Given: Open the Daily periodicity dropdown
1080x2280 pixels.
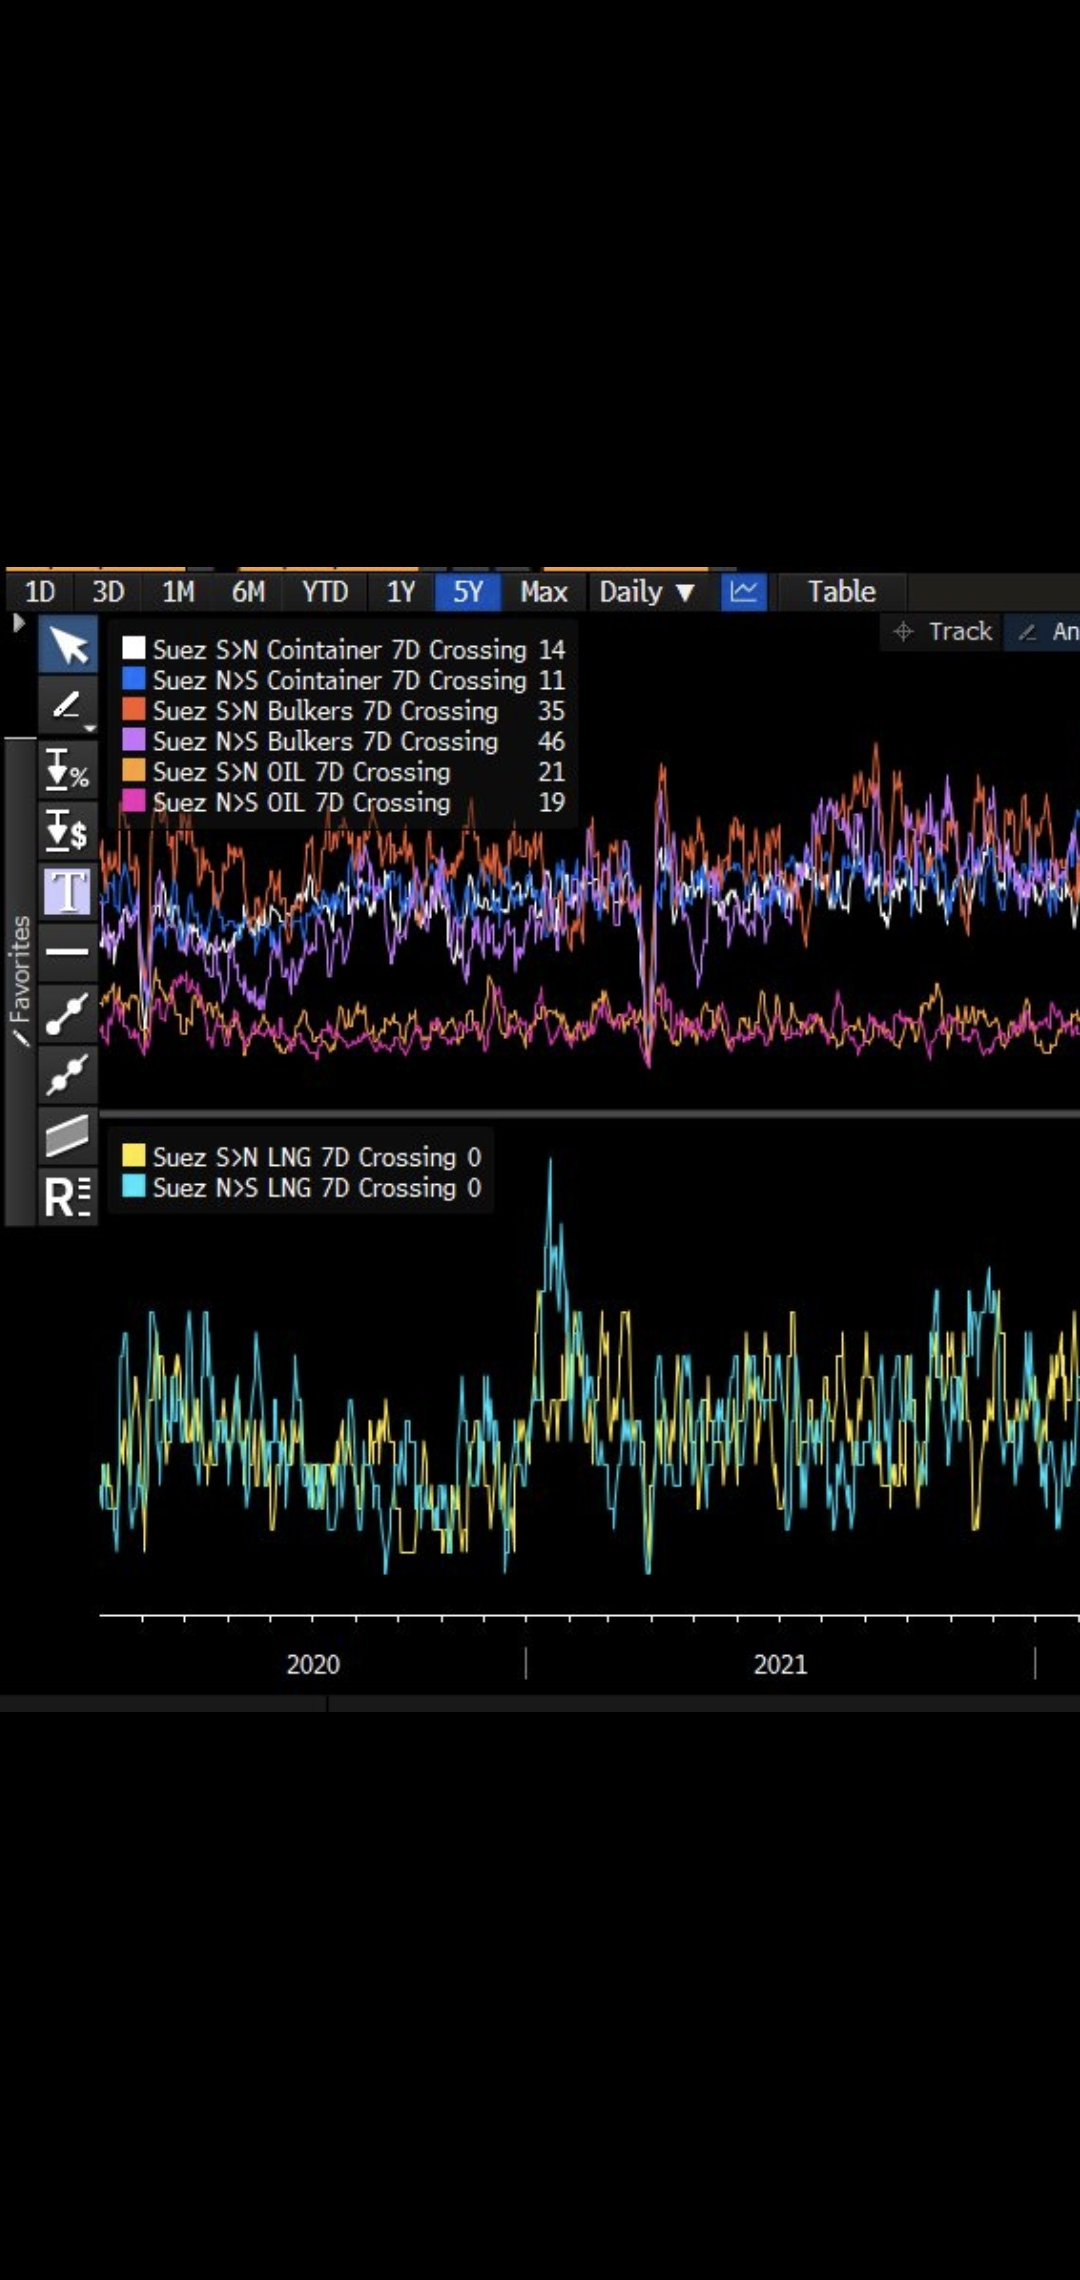Looking at the screenshot, I should point(646,592).
